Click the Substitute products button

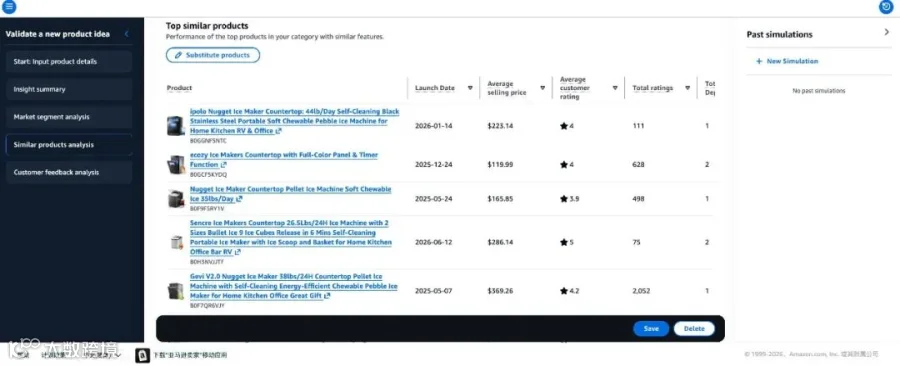click(213, 55)
